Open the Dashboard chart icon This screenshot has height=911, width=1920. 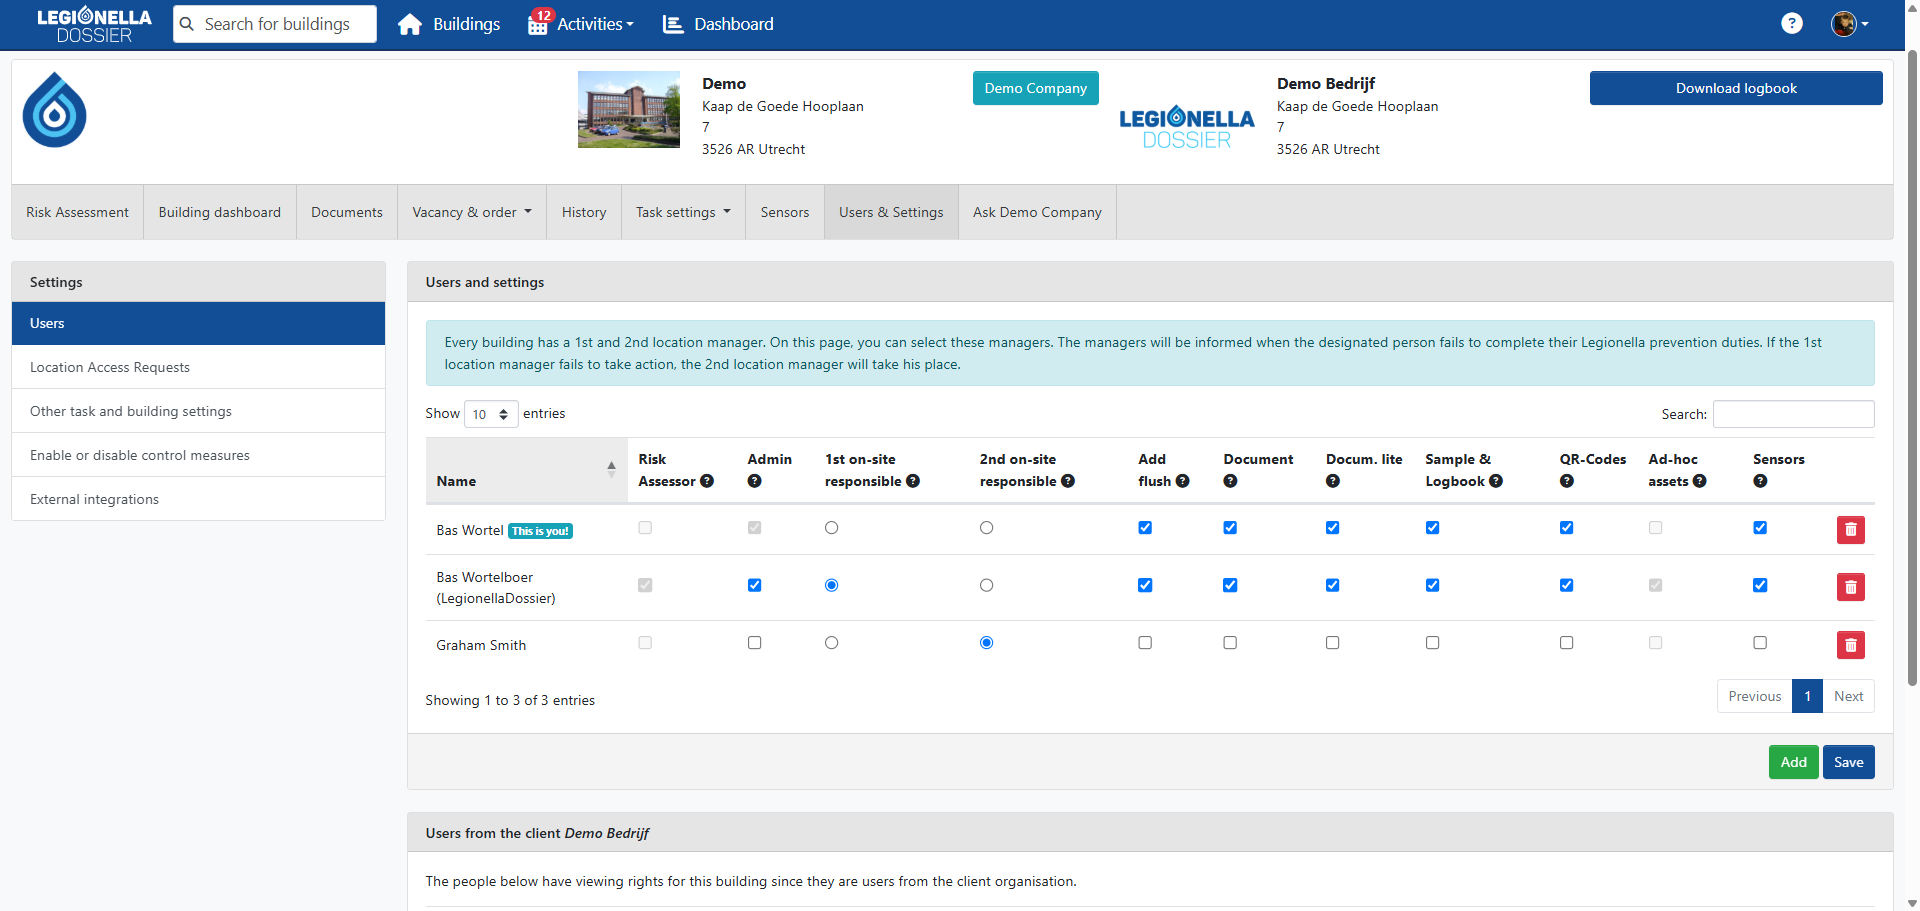673,24
